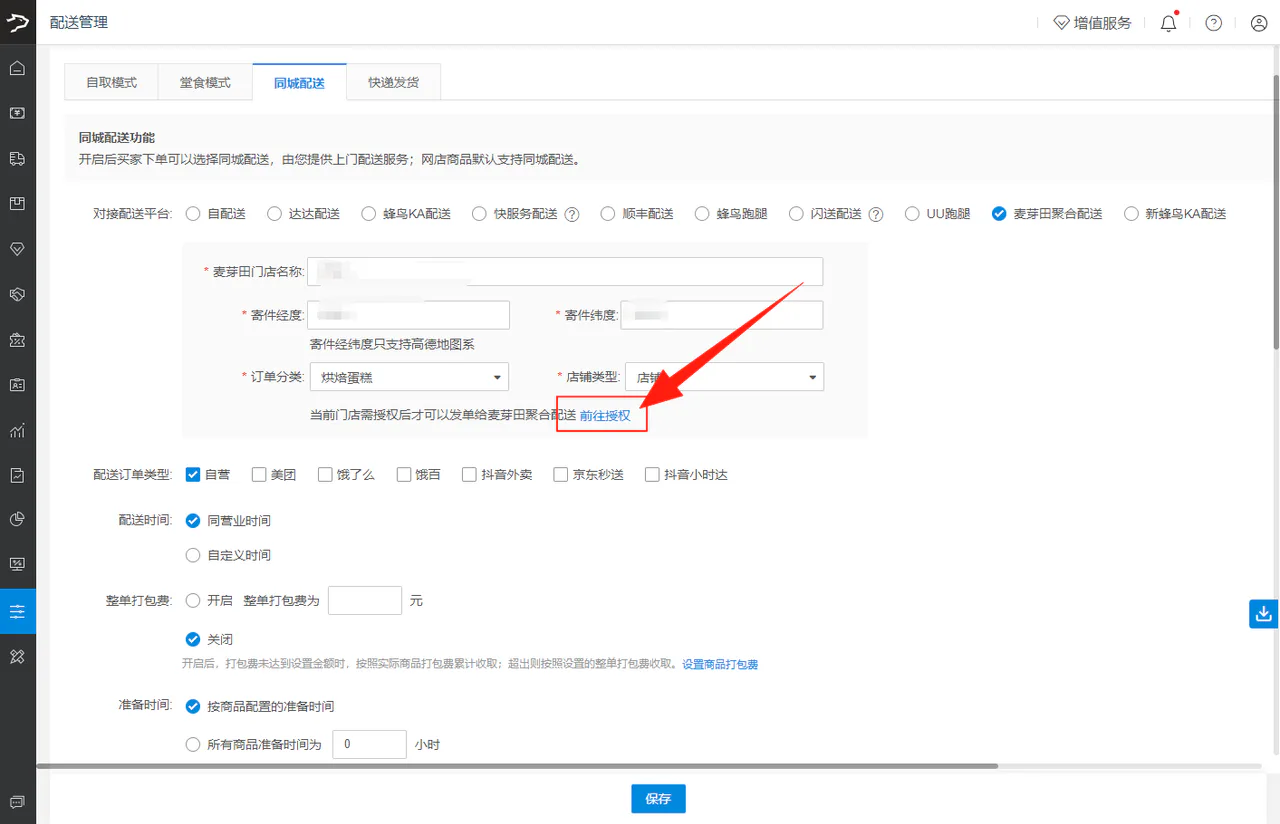Open the diamond icon in the left sidebar
This screenshot has height=824, width=1280.
[x=17, y=249]
